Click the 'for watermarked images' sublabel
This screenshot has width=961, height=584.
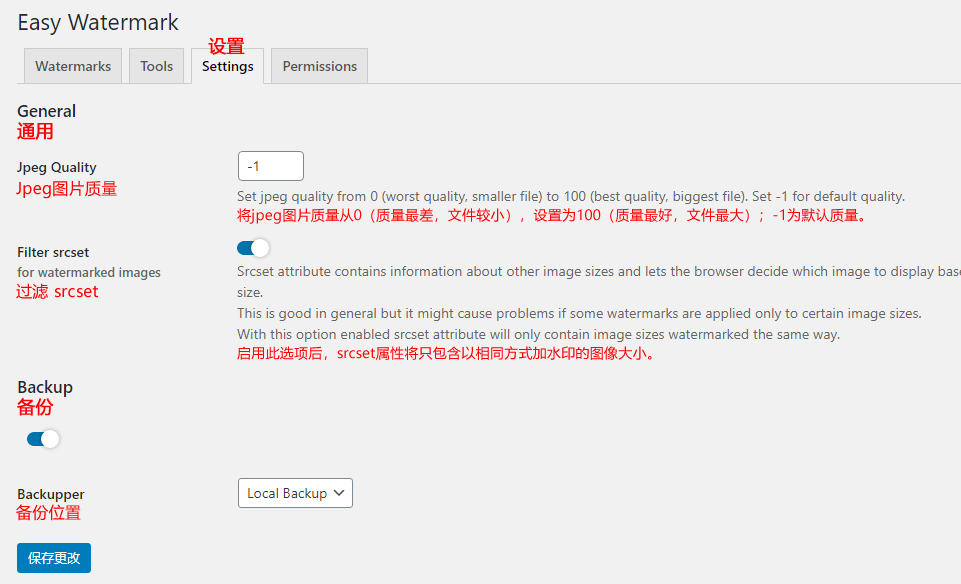pos(89,272)
